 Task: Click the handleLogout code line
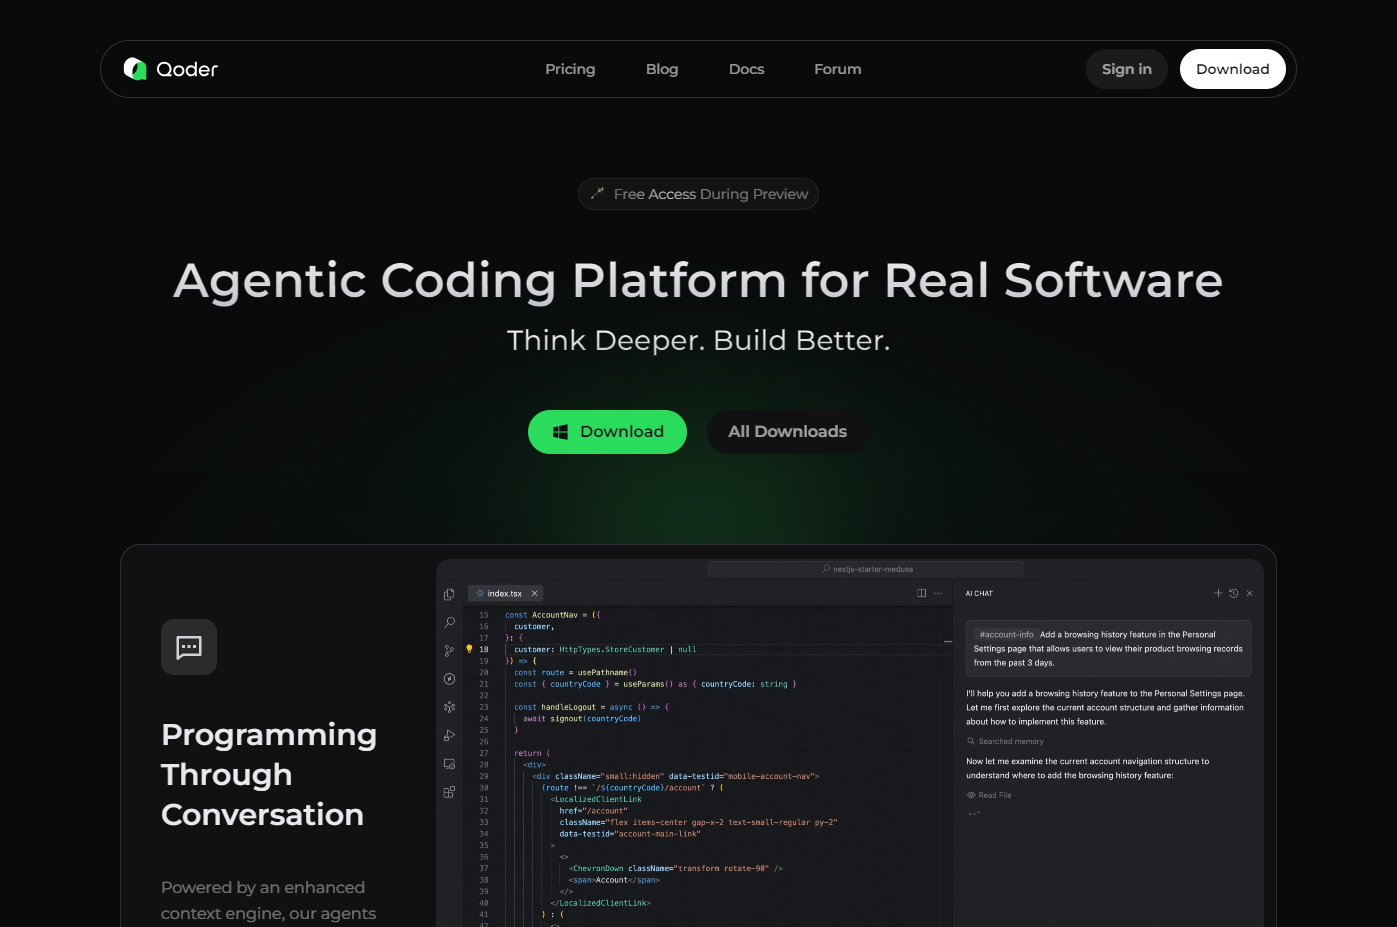tap(592, 707)
